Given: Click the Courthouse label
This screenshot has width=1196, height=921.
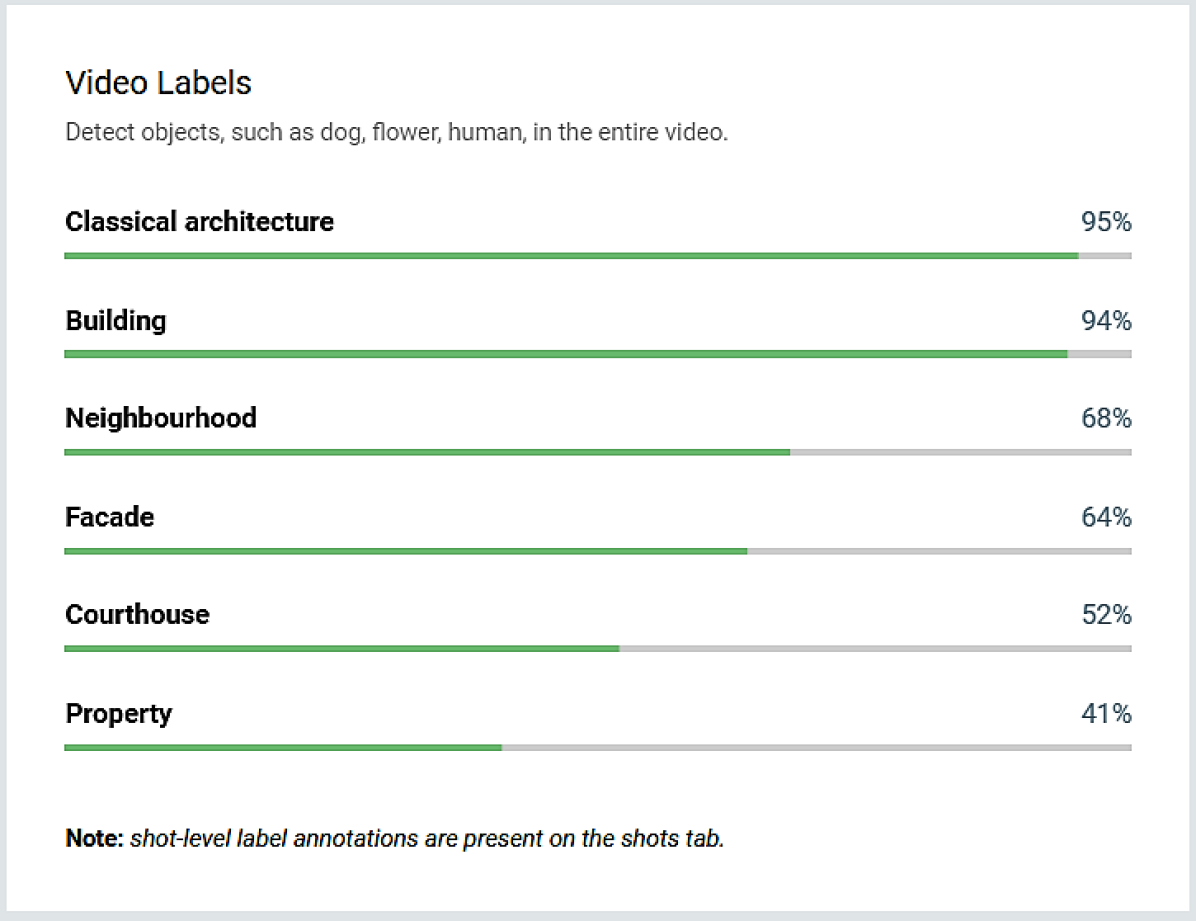Looking at the screenshot, I should pyautogui.click(x=138, y=614).
